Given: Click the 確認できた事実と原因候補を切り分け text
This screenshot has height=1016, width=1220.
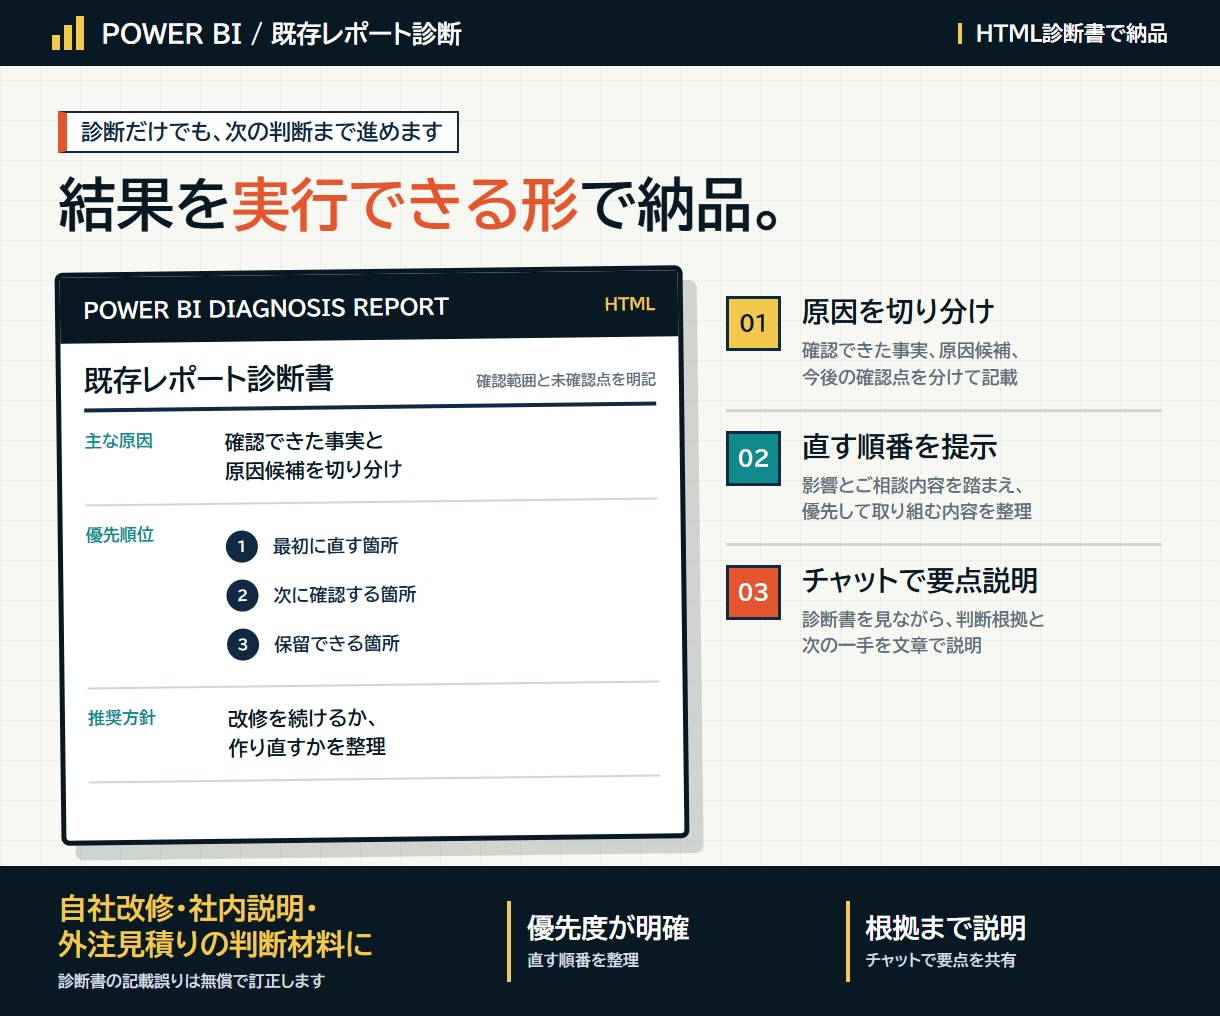Looking at the screenshot, I should point(313,455).
